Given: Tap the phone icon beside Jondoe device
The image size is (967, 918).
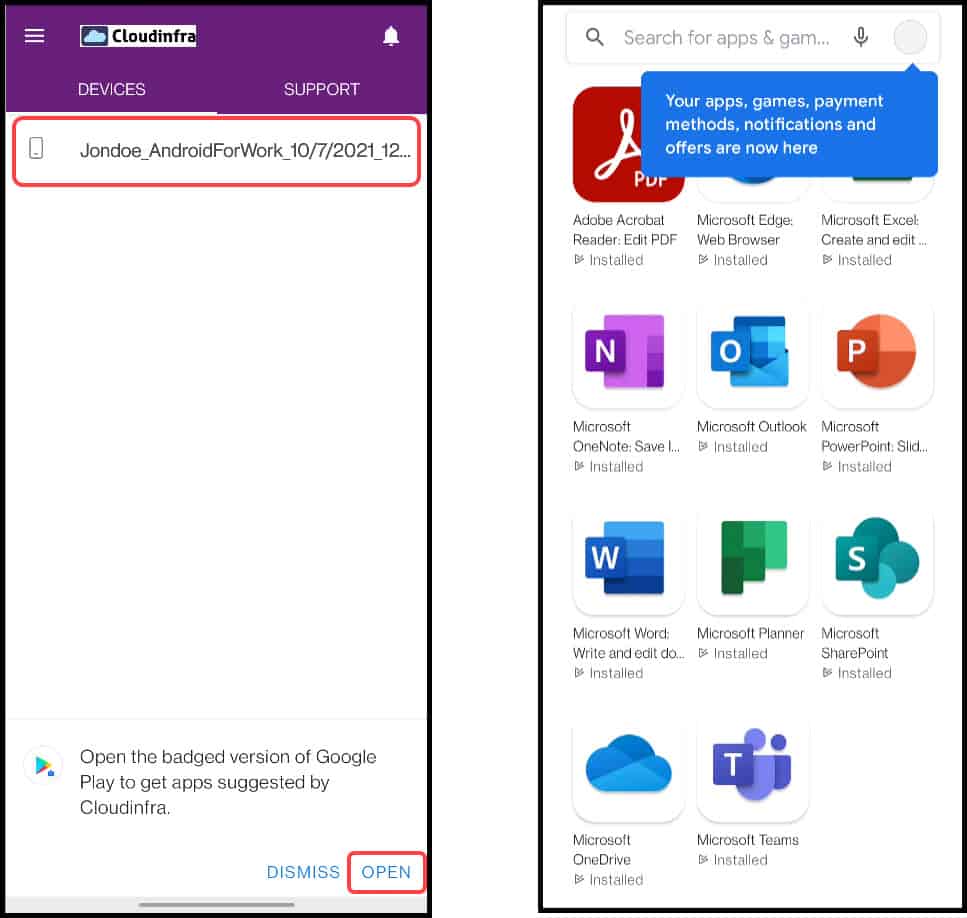Looking at the screenshot, I should tap(36, 148).
